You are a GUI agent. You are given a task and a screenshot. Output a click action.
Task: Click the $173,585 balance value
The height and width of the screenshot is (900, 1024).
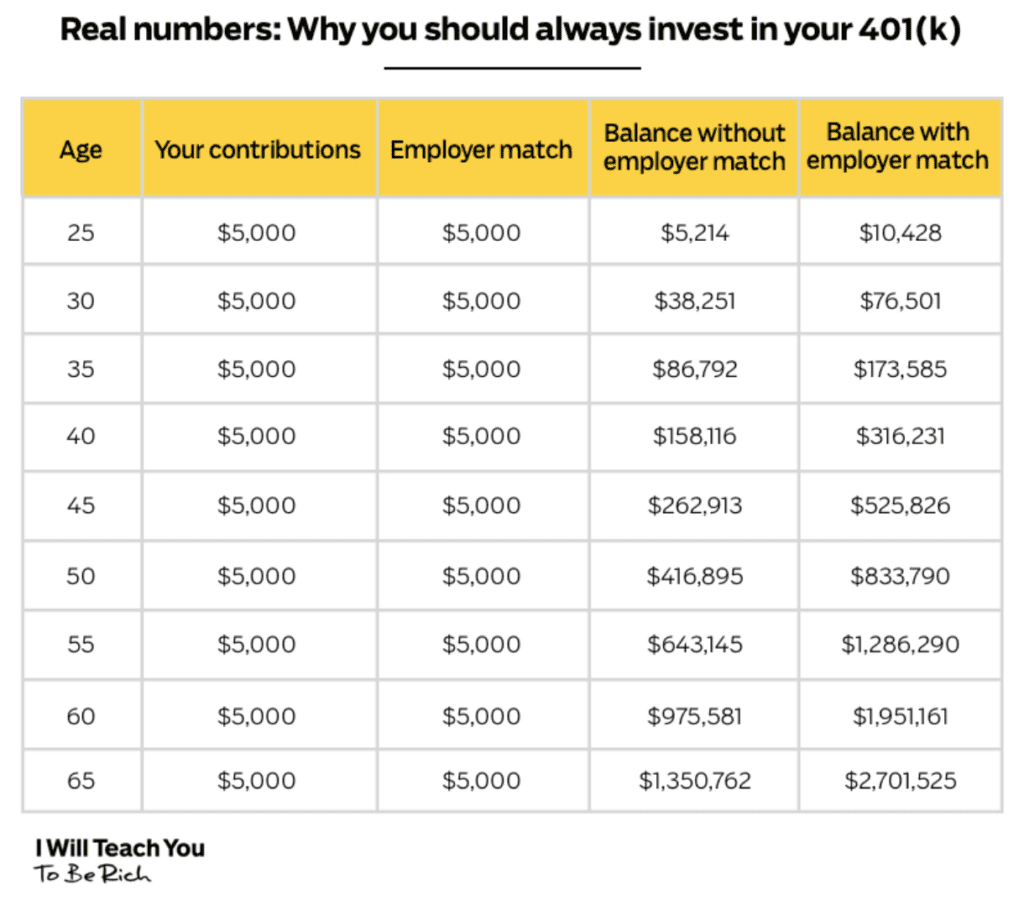tap(900, 369)
